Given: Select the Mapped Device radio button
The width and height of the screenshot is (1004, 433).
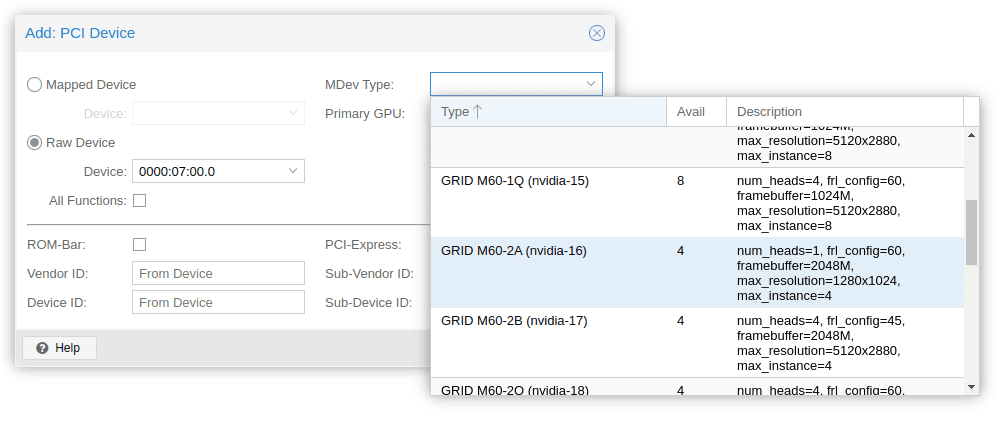Looking at the screenshot, I should click(x=35, y=85).
